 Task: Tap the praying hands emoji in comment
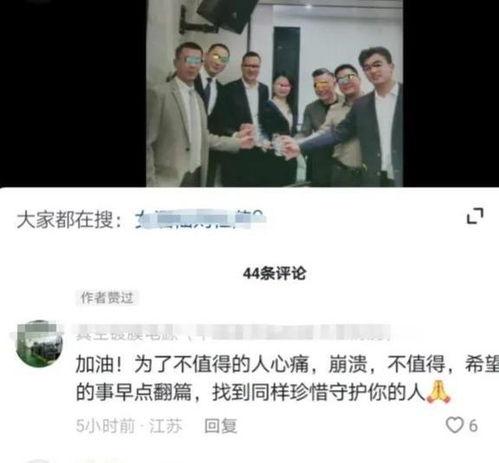439,392
